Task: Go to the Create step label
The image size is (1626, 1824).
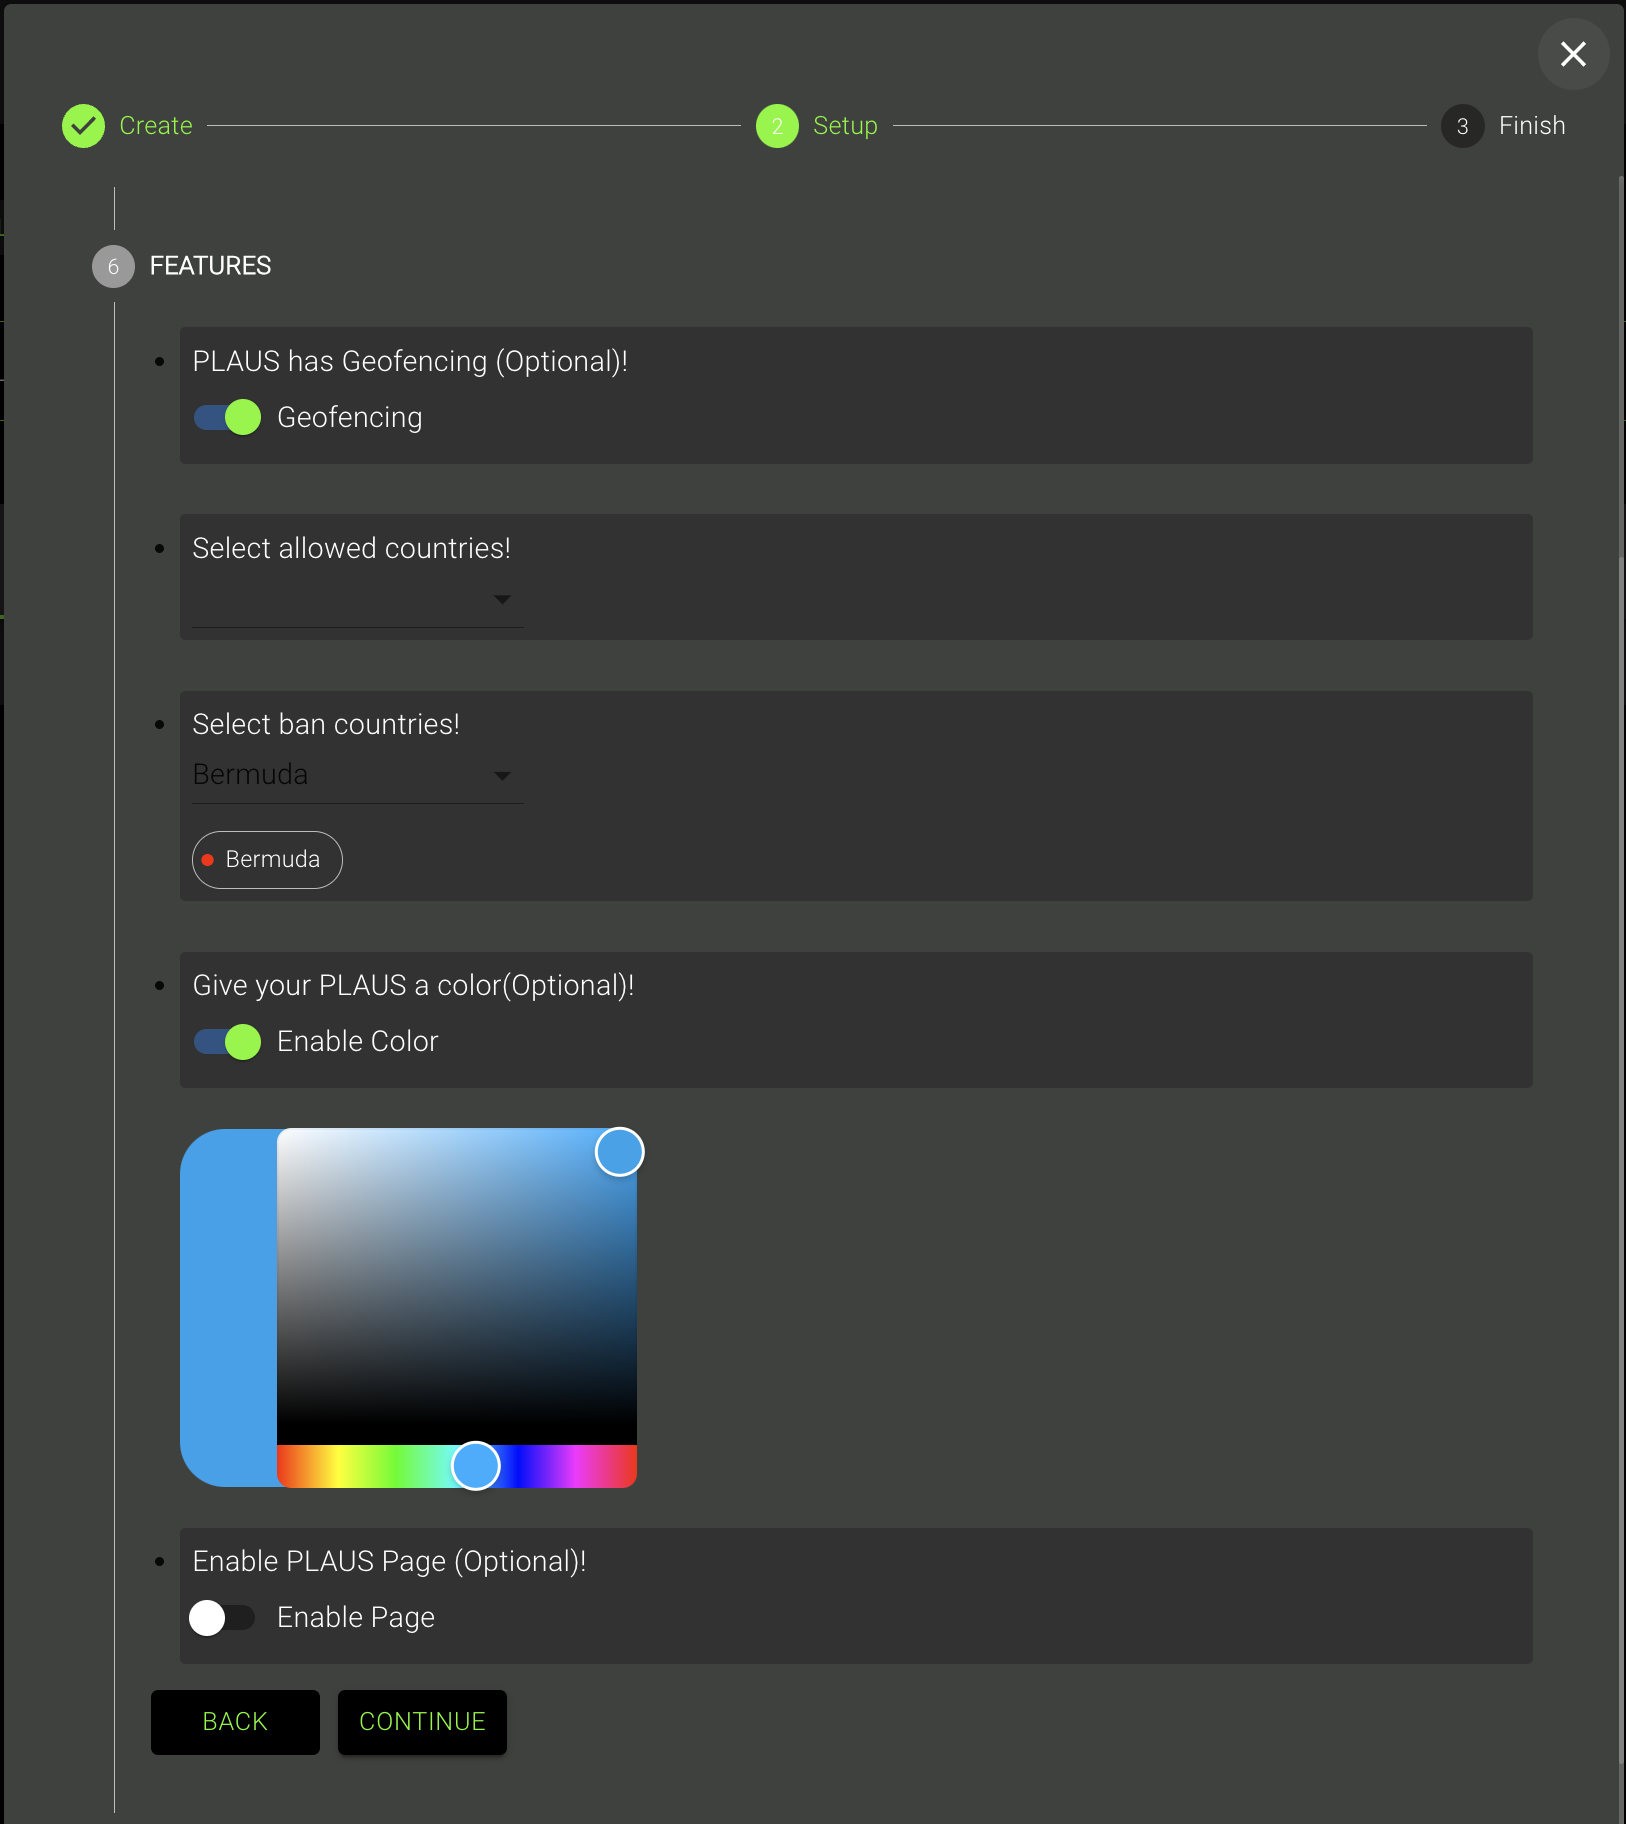Action: click(x=156, y=126)
